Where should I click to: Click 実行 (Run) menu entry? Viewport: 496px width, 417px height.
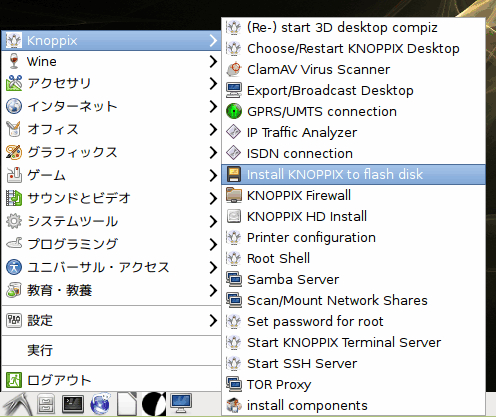111,350
